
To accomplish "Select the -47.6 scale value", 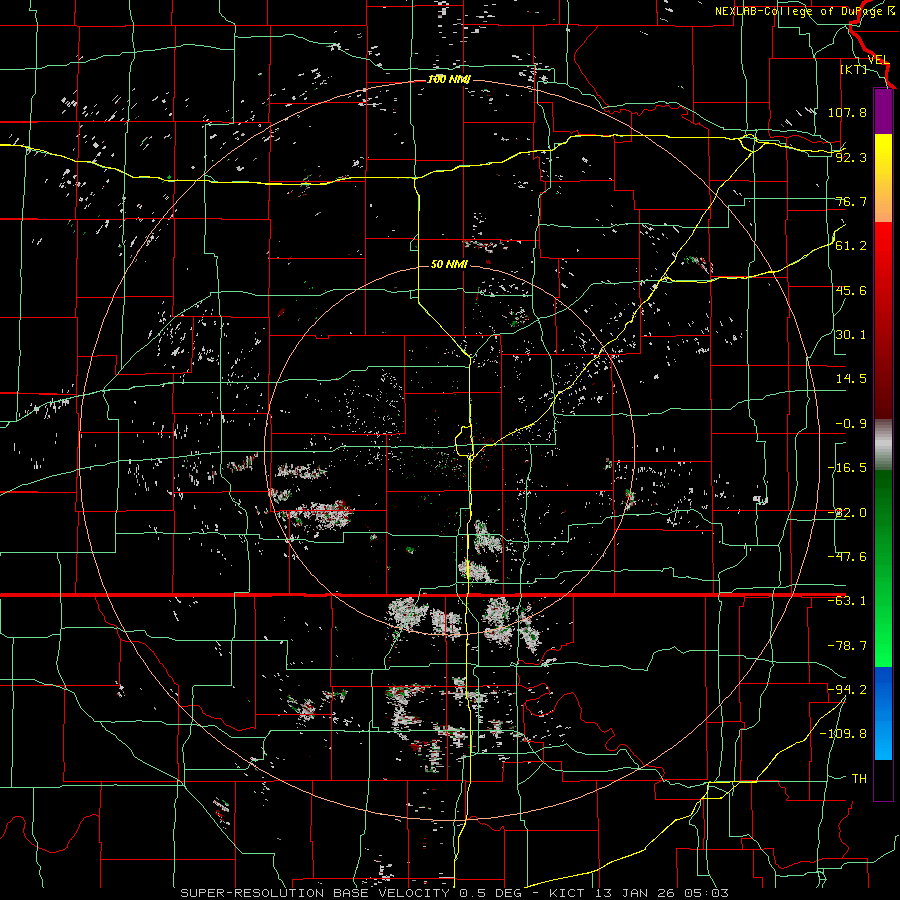I will (847, 557).
